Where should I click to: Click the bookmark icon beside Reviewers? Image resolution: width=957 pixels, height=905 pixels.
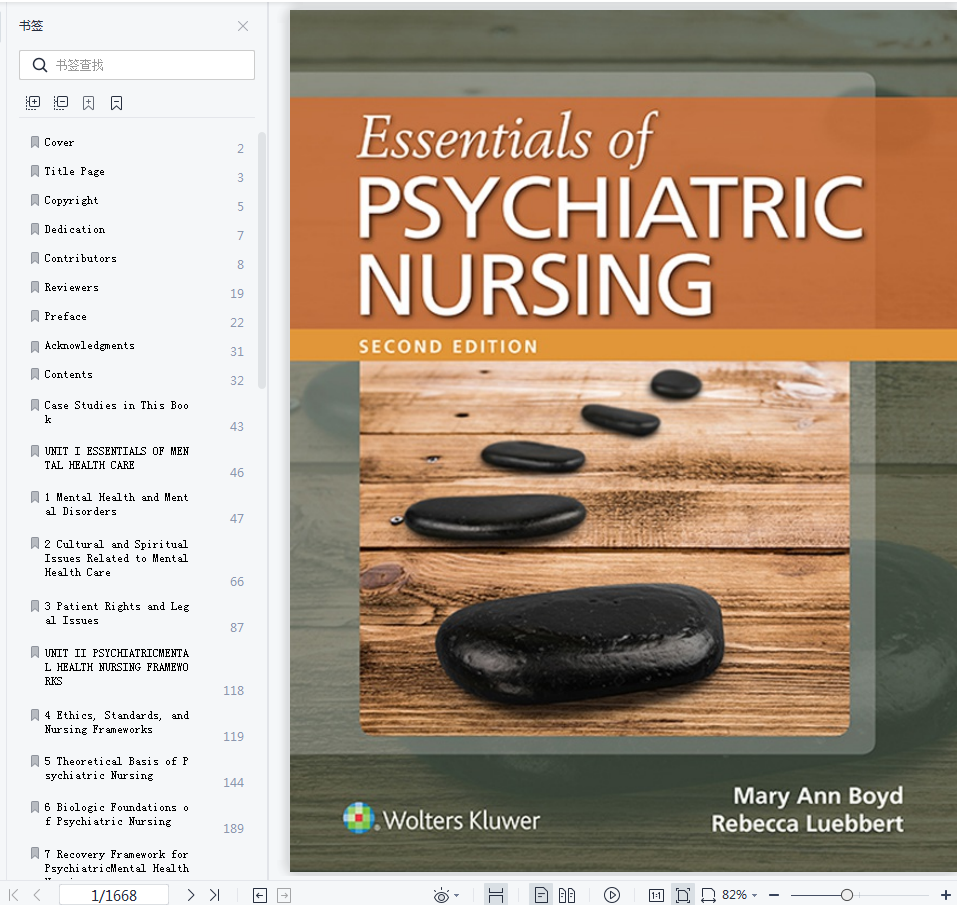point(35,287)
